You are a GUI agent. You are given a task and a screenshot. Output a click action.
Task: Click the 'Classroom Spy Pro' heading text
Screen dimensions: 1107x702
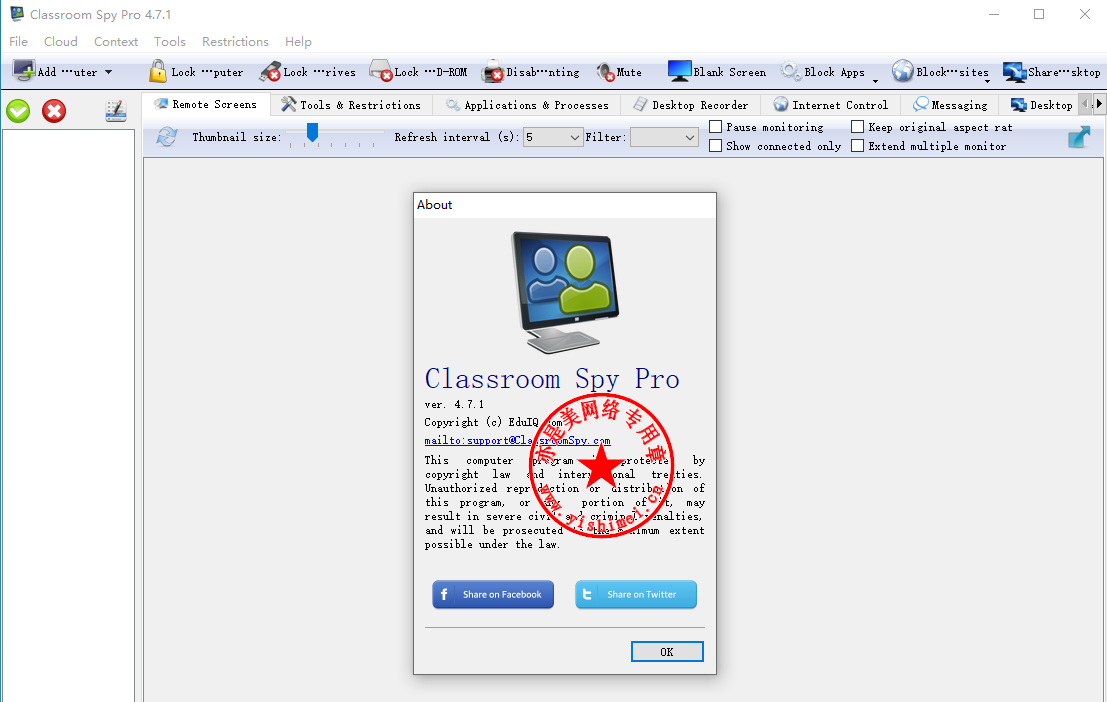(x=552, y=379)
